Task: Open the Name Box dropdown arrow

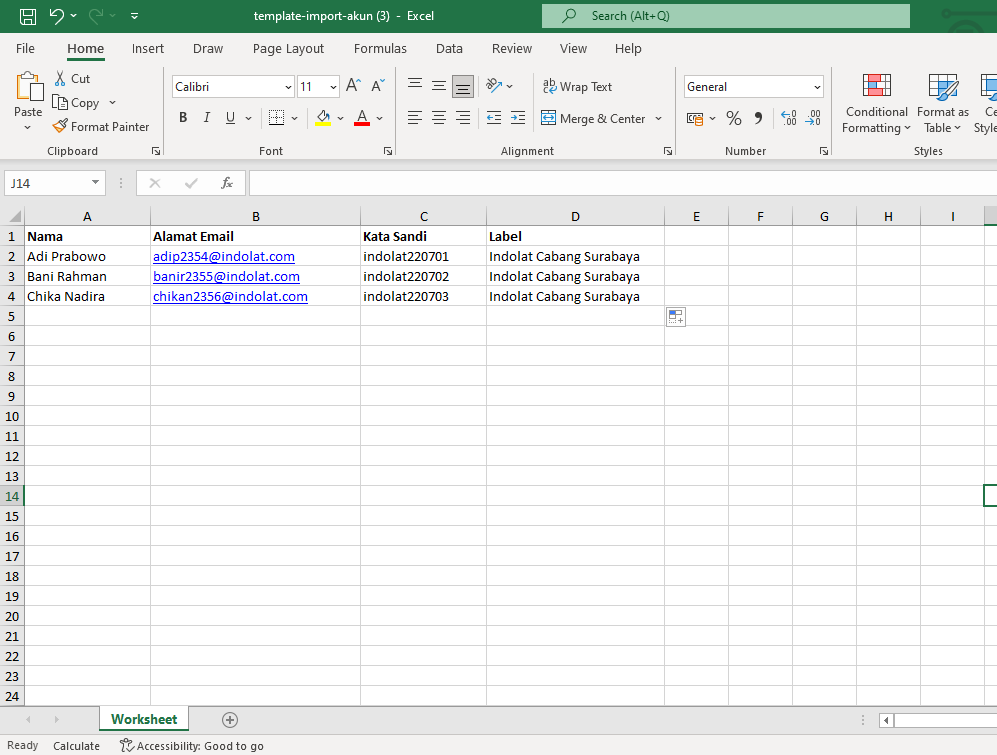Action: (95, 183)
